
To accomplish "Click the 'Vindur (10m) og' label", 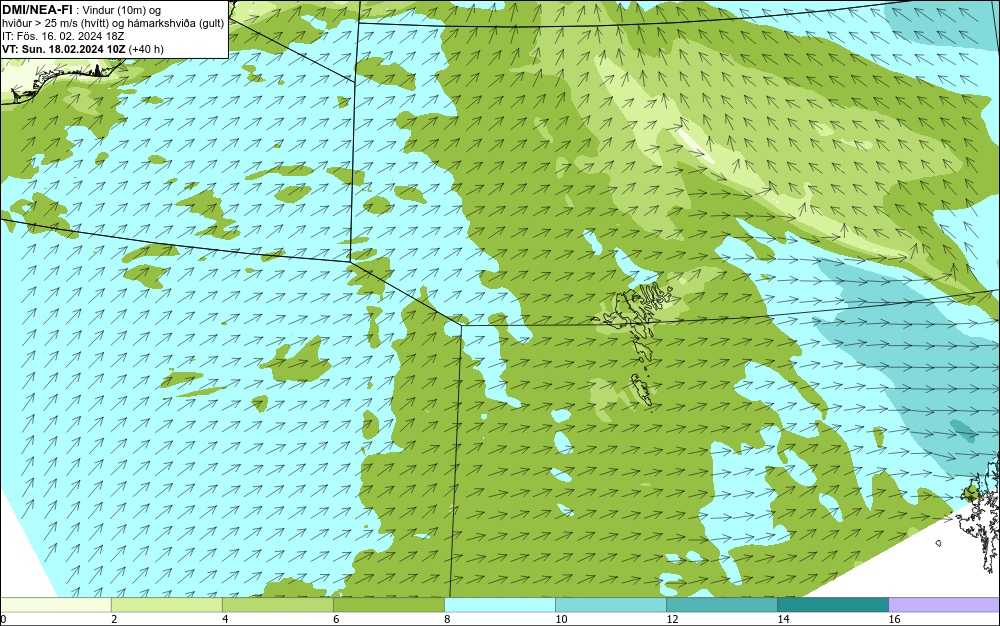I will pos(122,10).
